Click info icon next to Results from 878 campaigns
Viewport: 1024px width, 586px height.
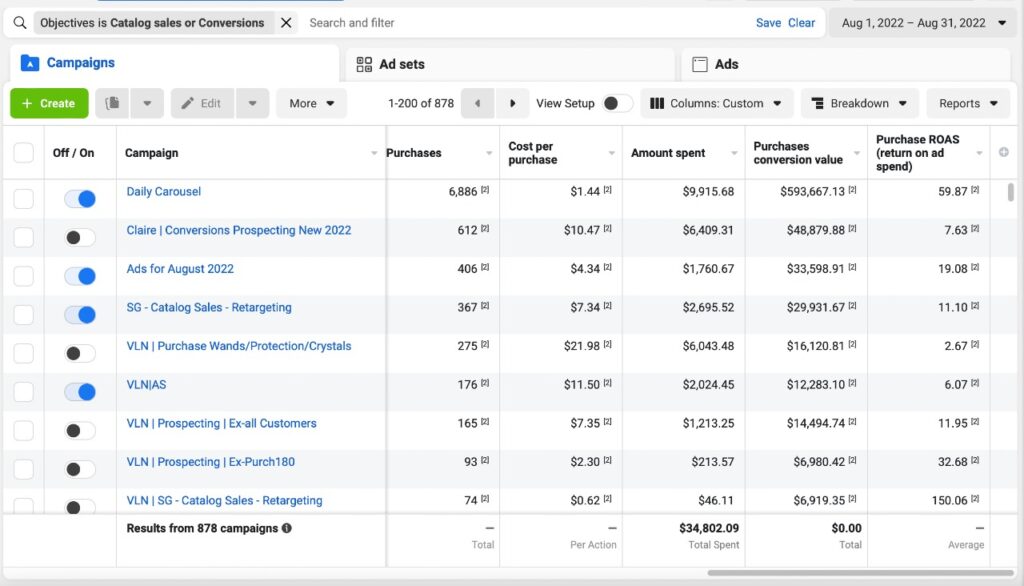click(x=287, y=528)
